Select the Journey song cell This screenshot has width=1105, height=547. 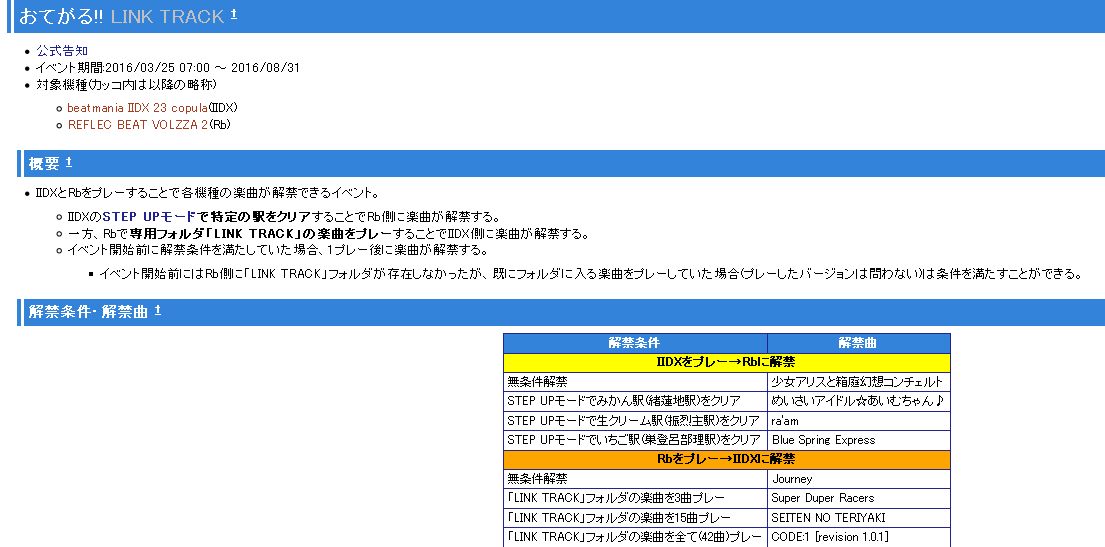[859, 479]
